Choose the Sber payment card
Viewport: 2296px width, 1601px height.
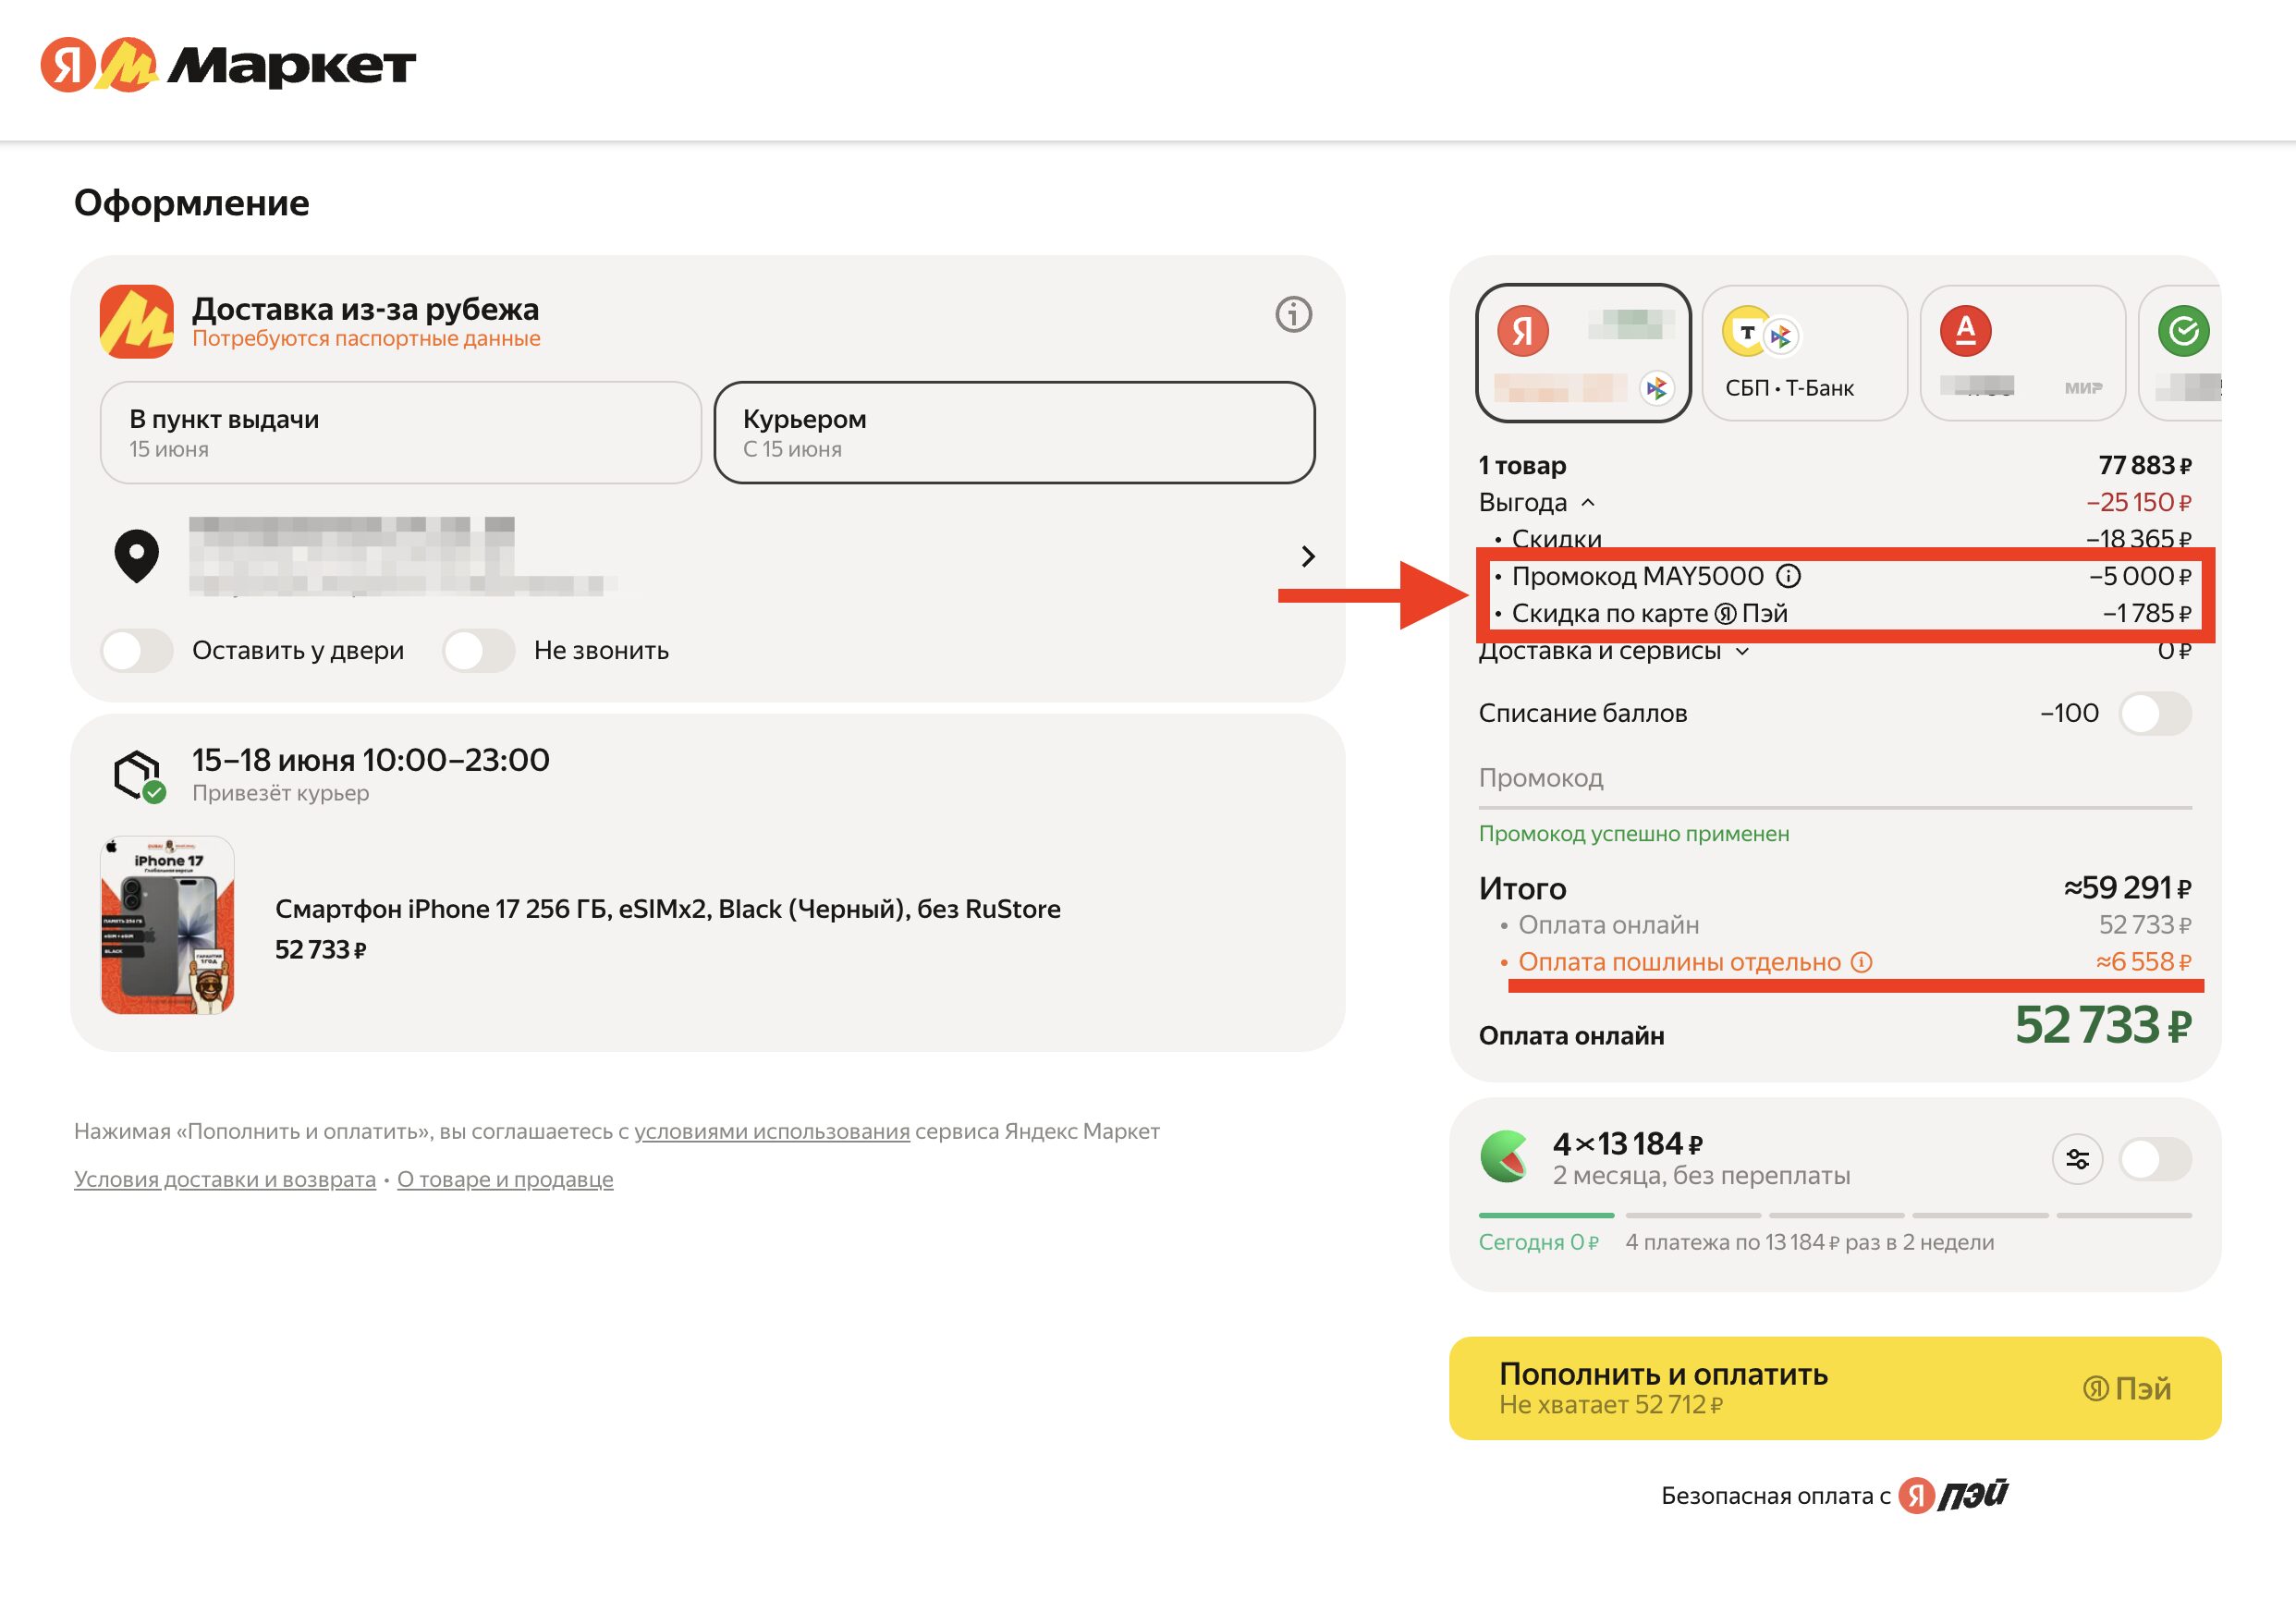point(2180,353)
